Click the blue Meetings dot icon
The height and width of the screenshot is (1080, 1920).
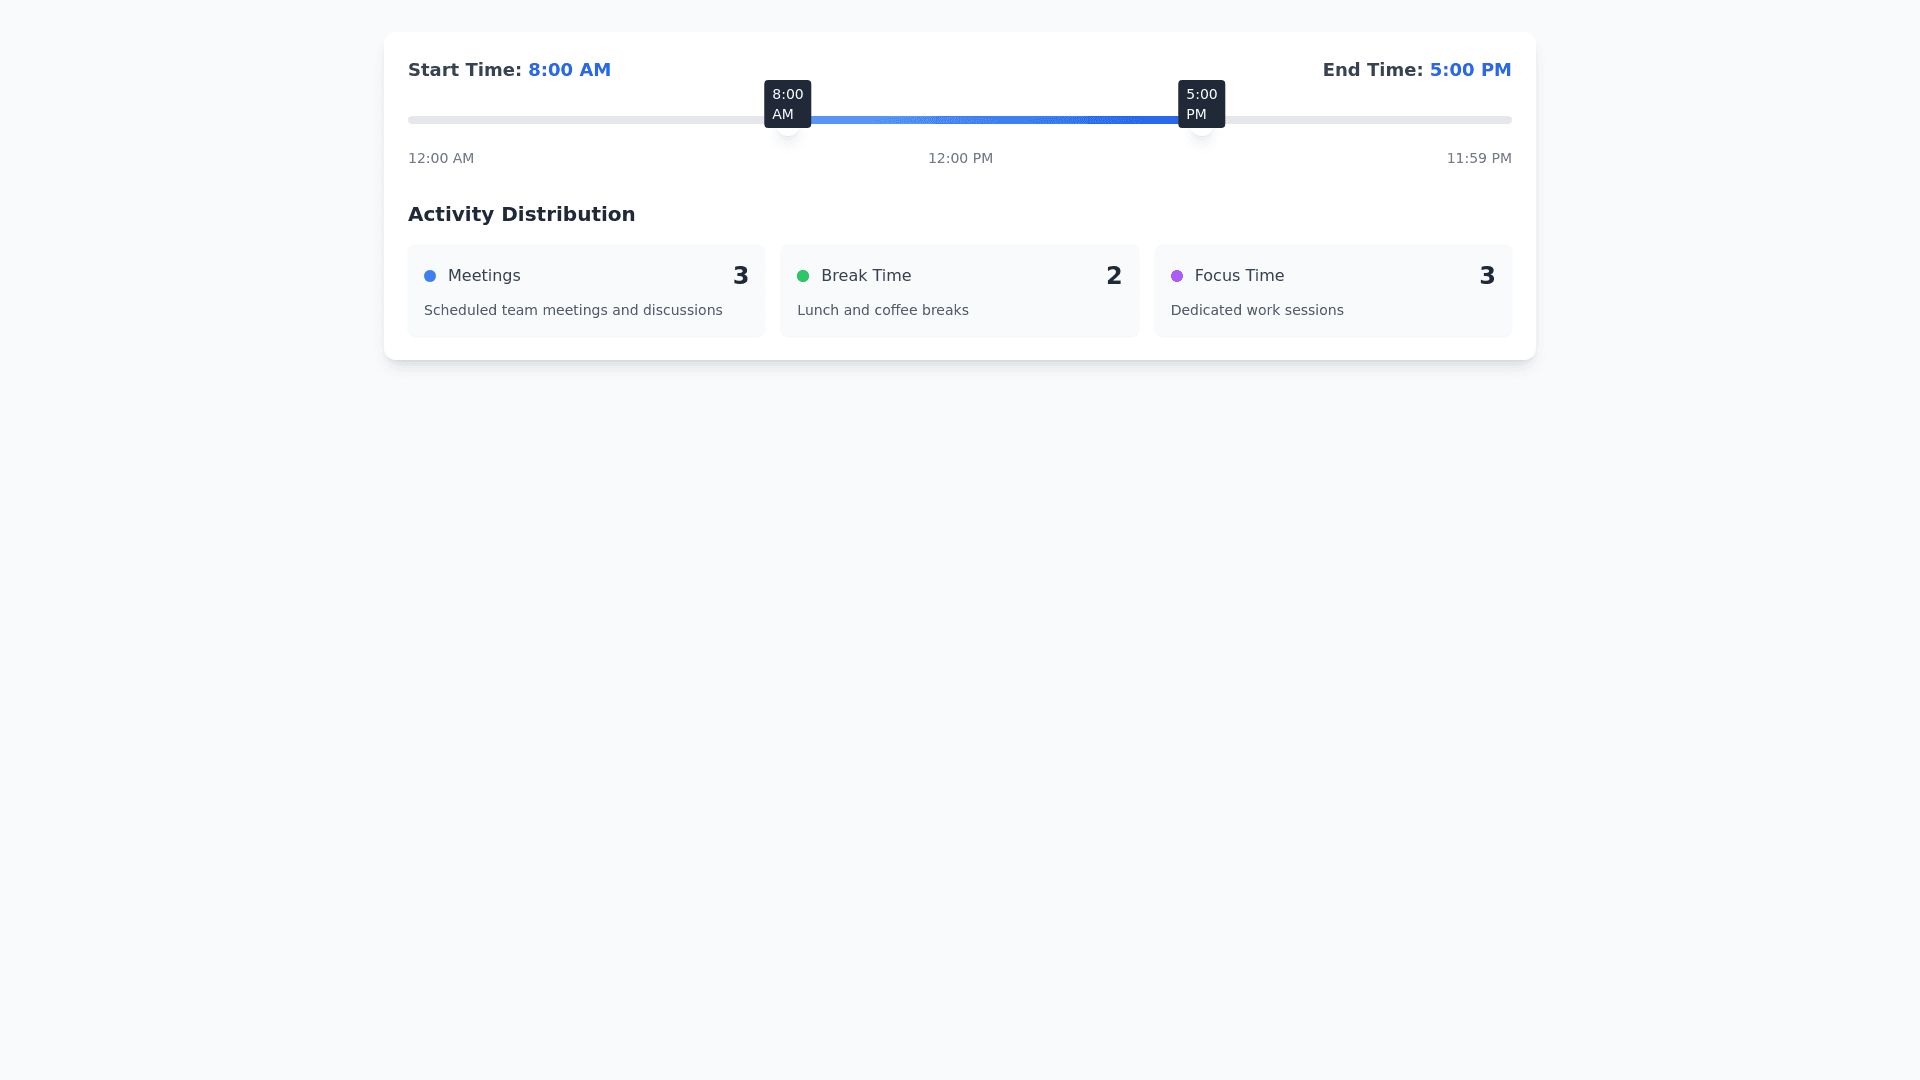tap(430, 276)
